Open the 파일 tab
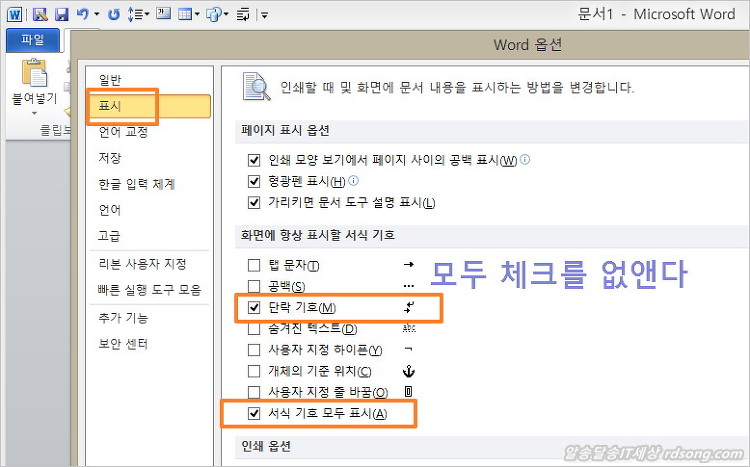 click(33, 40)
